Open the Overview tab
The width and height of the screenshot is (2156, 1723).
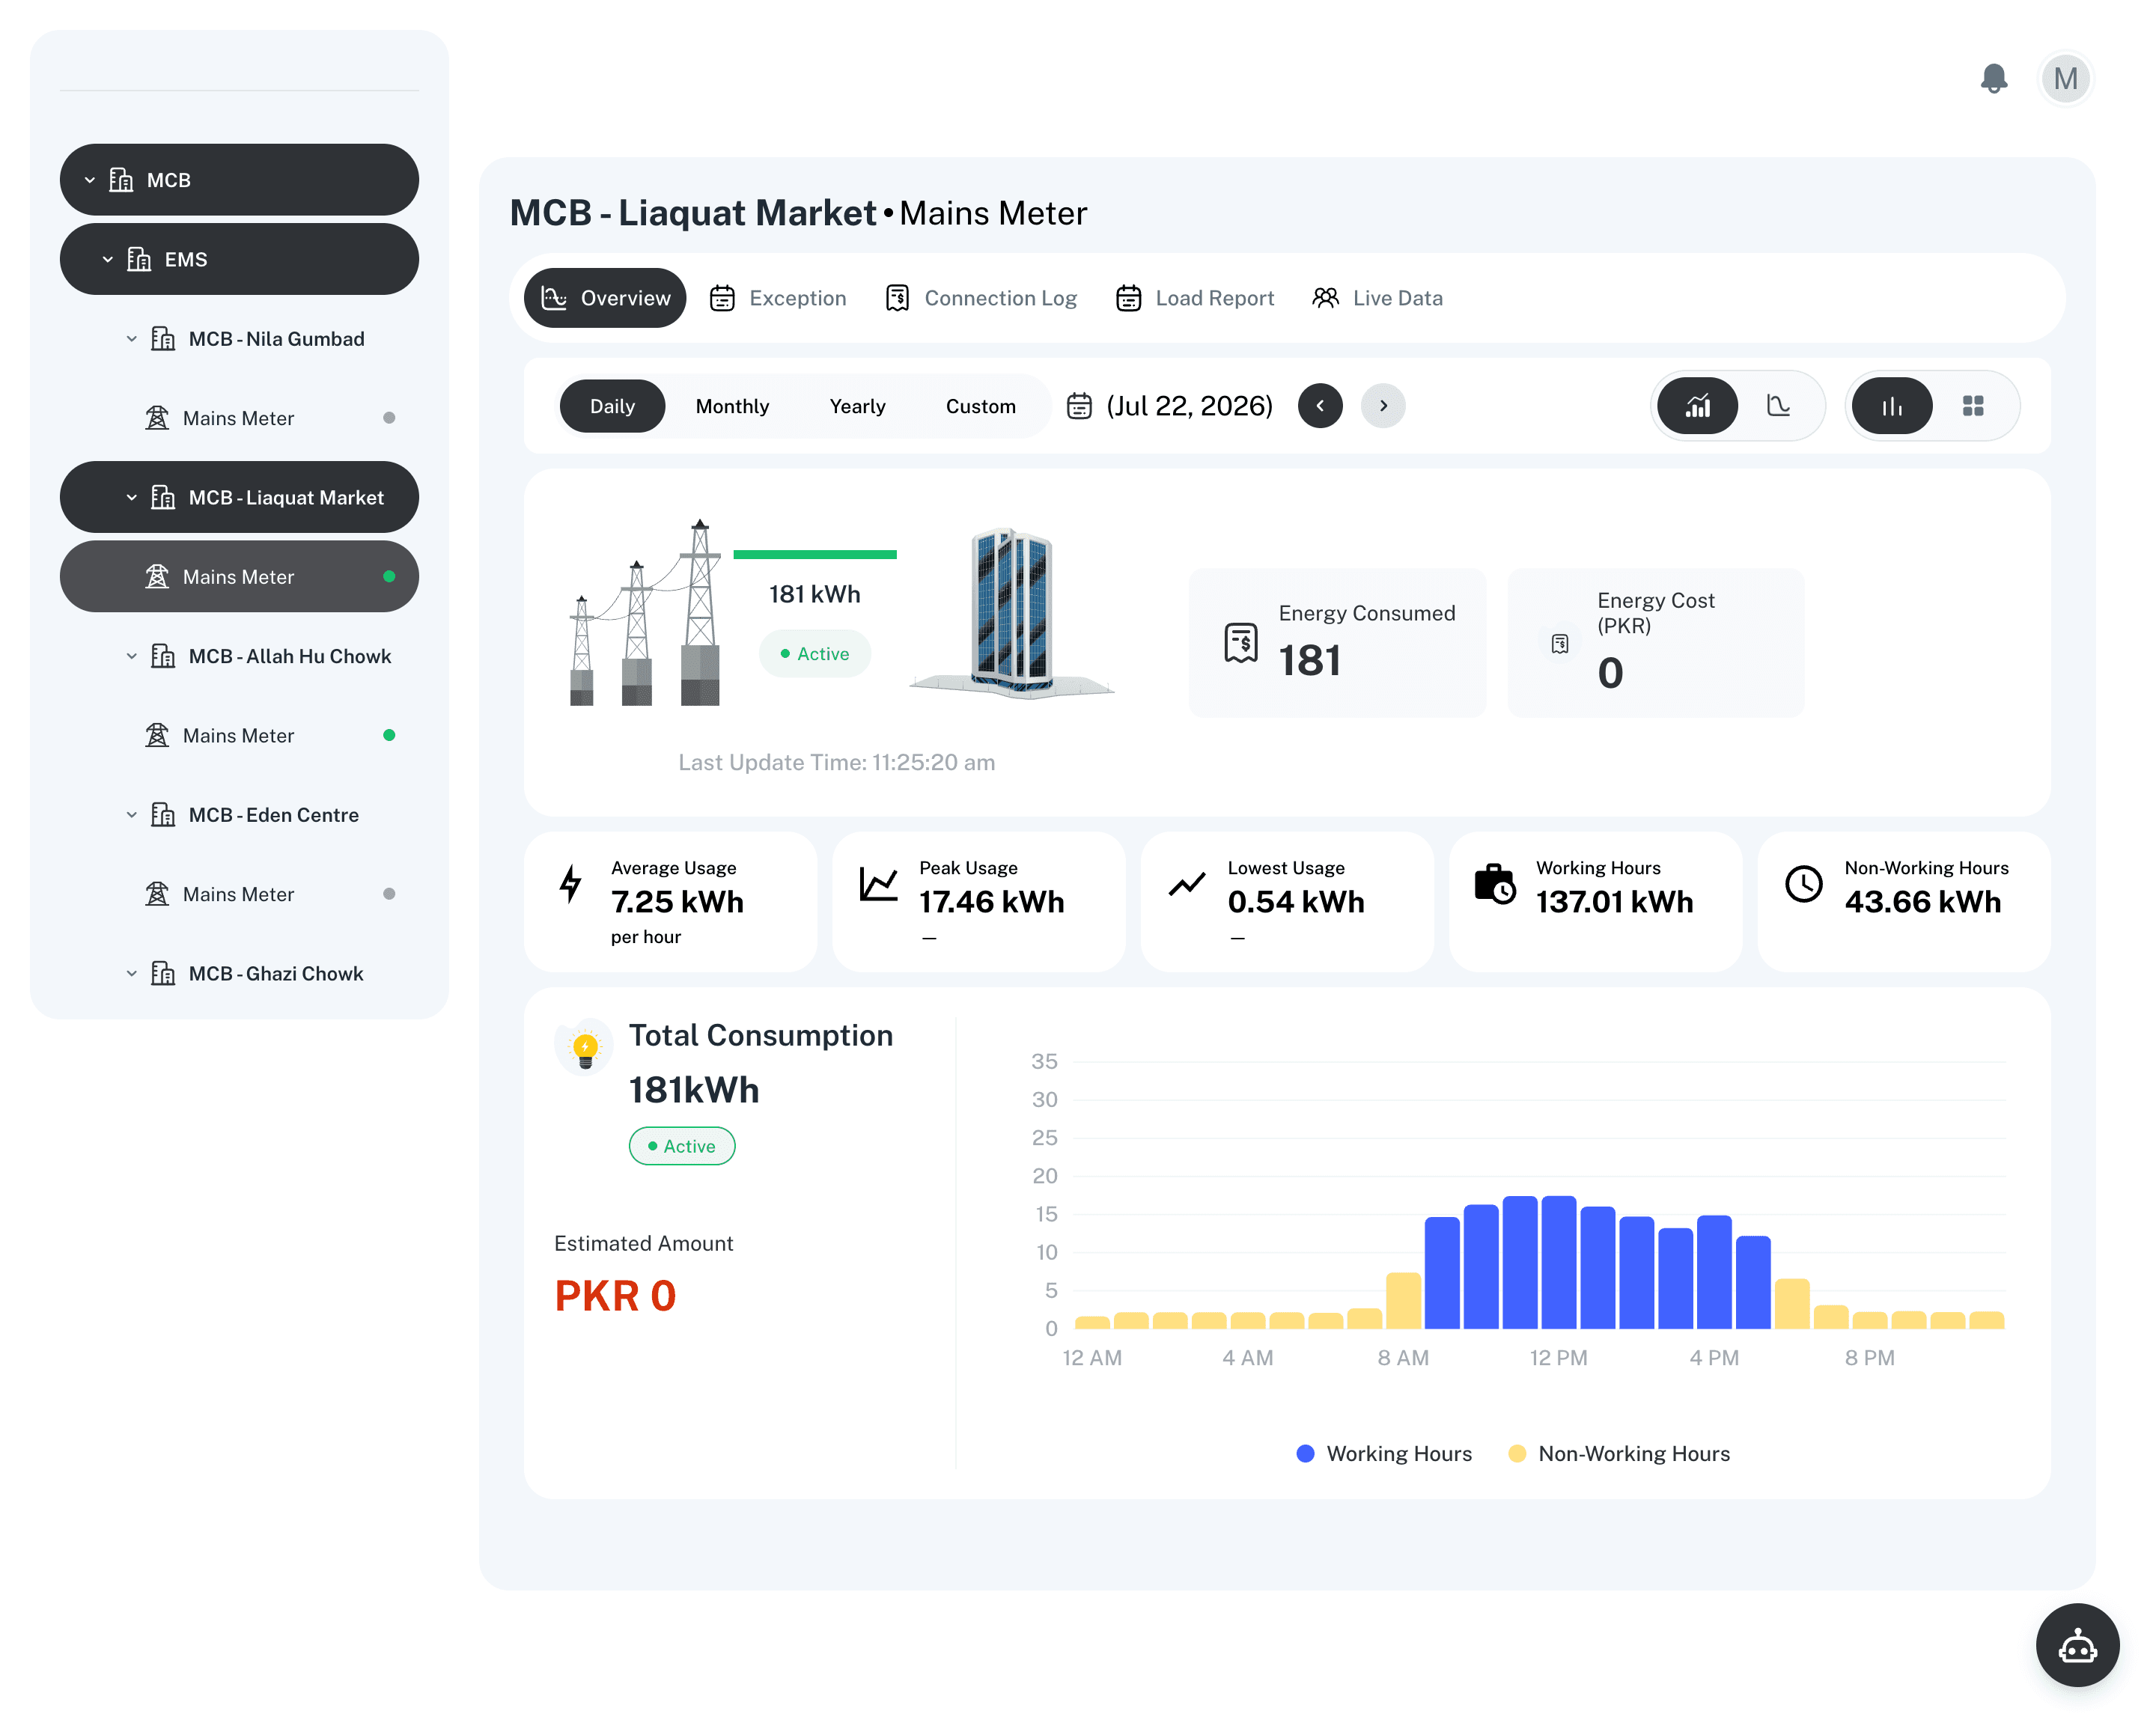pyautogui.click(x=605, y=298)
